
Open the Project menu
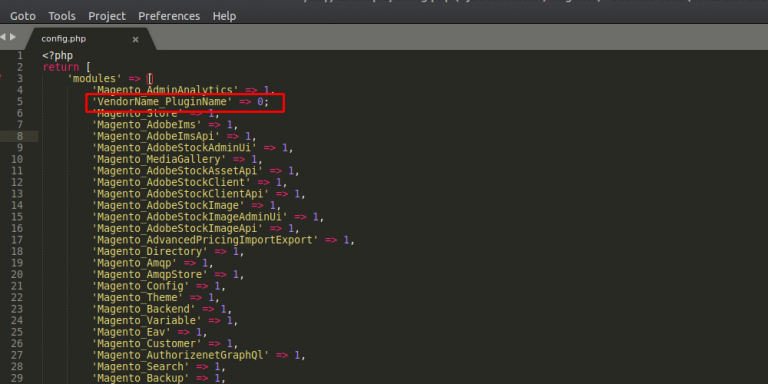click(x=107, y=16)
